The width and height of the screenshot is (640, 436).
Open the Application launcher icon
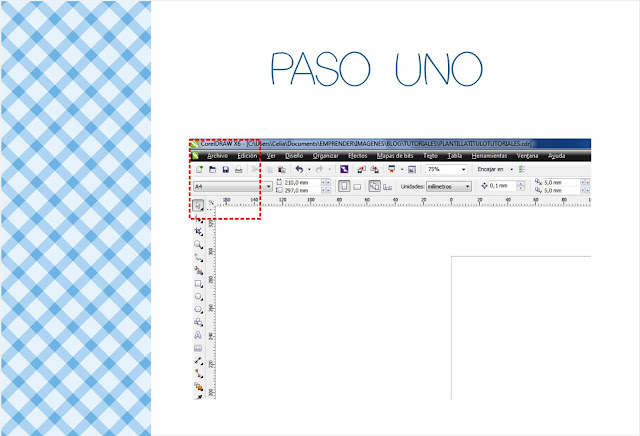(392, 169)
